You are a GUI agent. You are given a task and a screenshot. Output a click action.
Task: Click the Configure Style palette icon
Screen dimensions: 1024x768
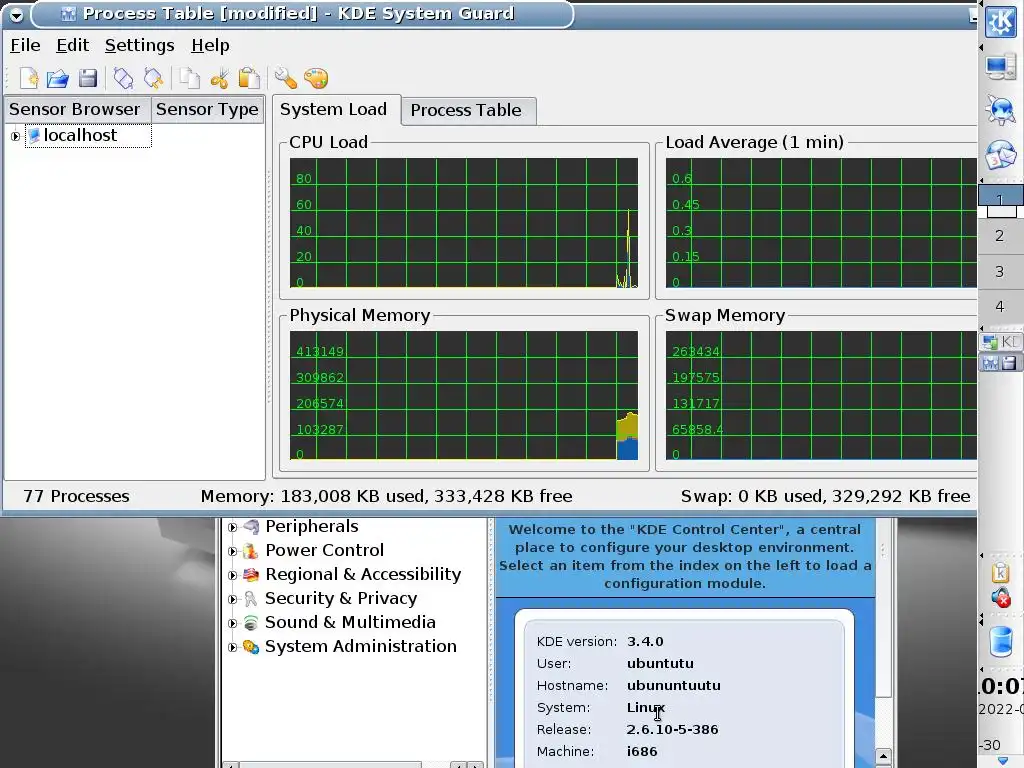coord(316,78)
